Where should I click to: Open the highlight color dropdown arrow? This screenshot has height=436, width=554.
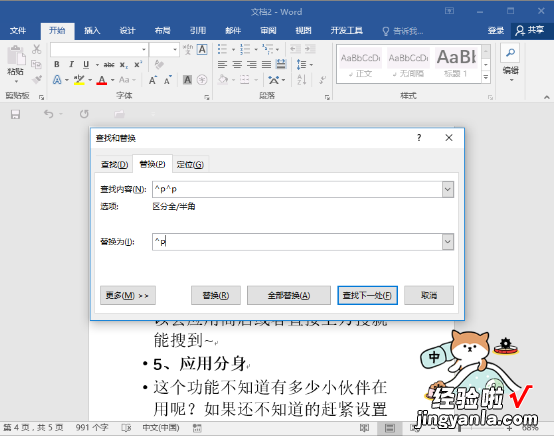(90, 80)
